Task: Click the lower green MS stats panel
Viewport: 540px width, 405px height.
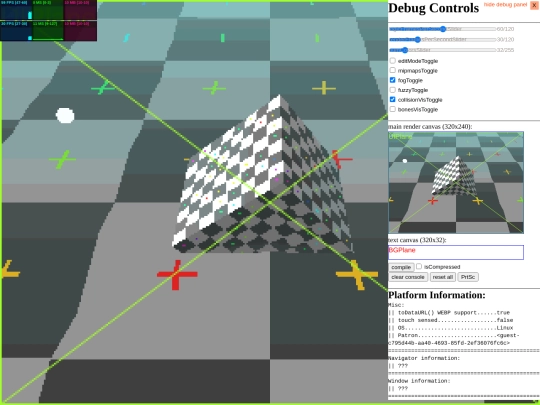Action: coord(48,31)
